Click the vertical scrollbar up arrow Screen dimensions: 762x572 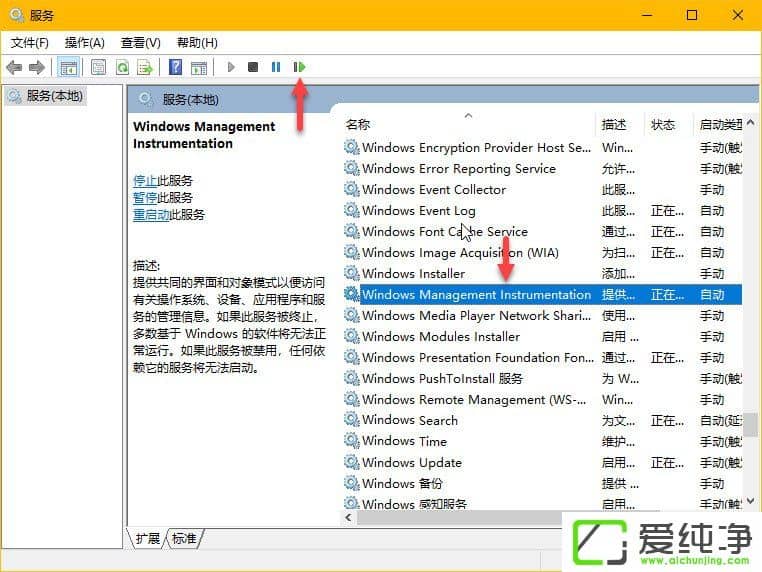tap(750, 122)
